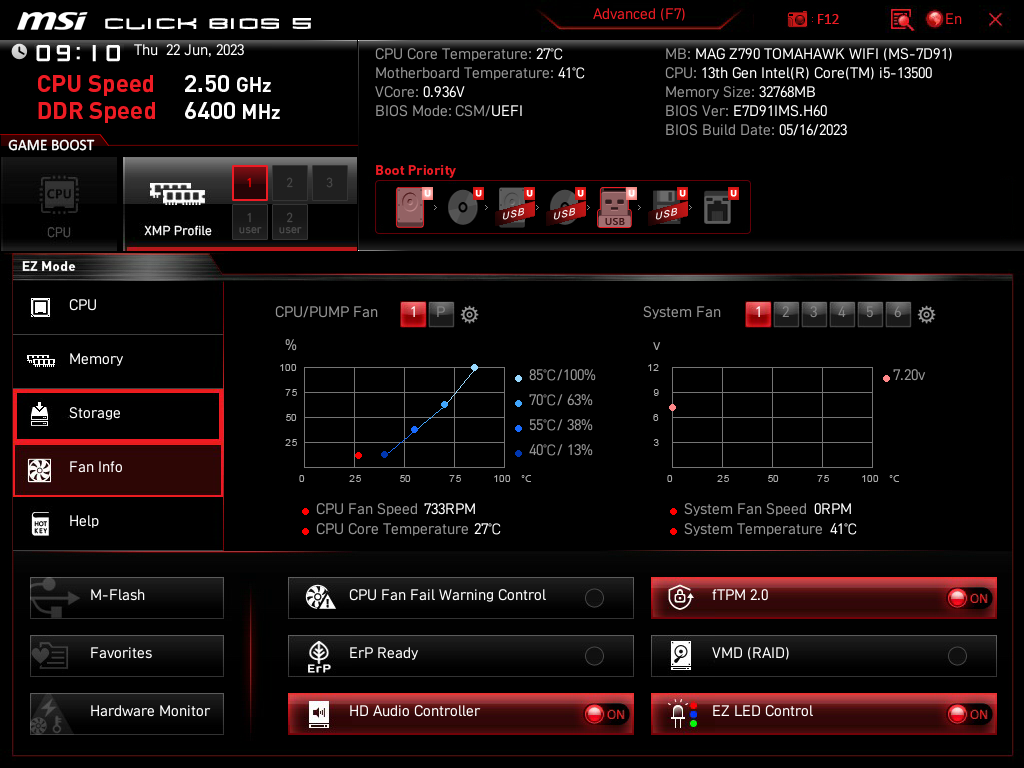Click the date Thu 22 Jun, 2023
Viewport: 1024px width, 768px height.
pos(189,50)
